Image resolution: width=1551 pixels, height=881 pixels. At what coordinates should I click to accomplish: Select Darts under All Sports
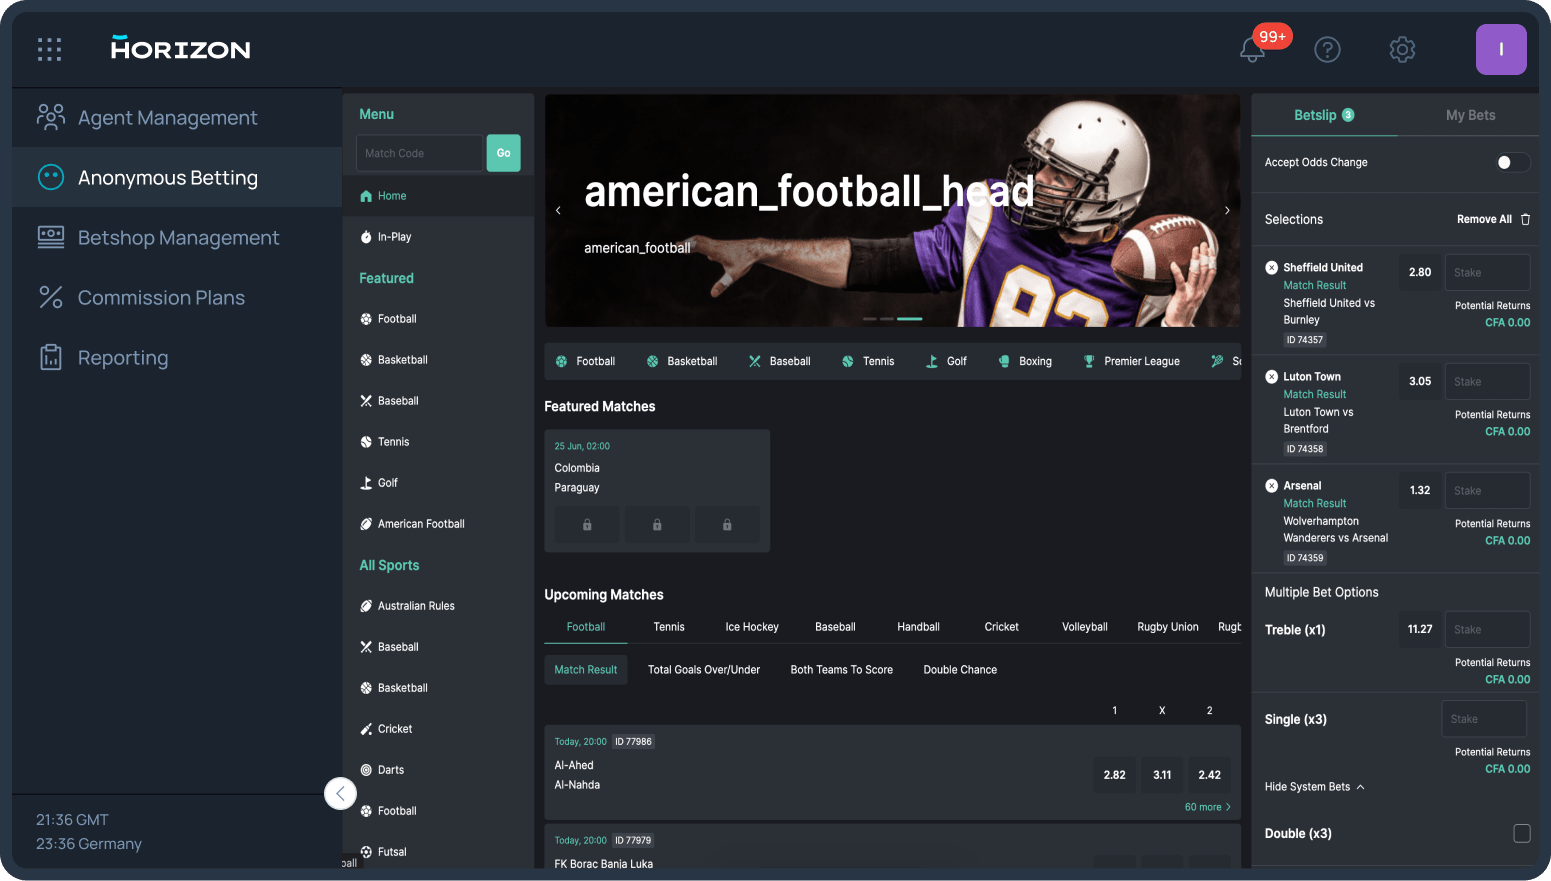[438, 770]
